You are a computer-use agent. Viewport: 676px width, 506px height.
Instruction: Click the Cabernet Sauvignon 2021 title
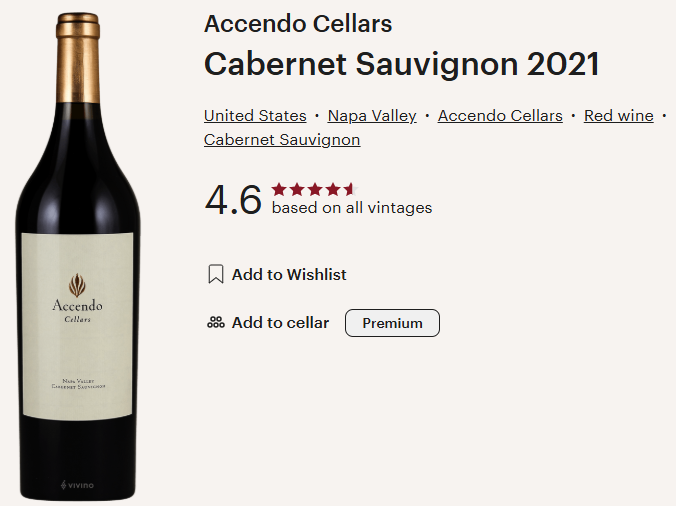click(x=402, y=64)
